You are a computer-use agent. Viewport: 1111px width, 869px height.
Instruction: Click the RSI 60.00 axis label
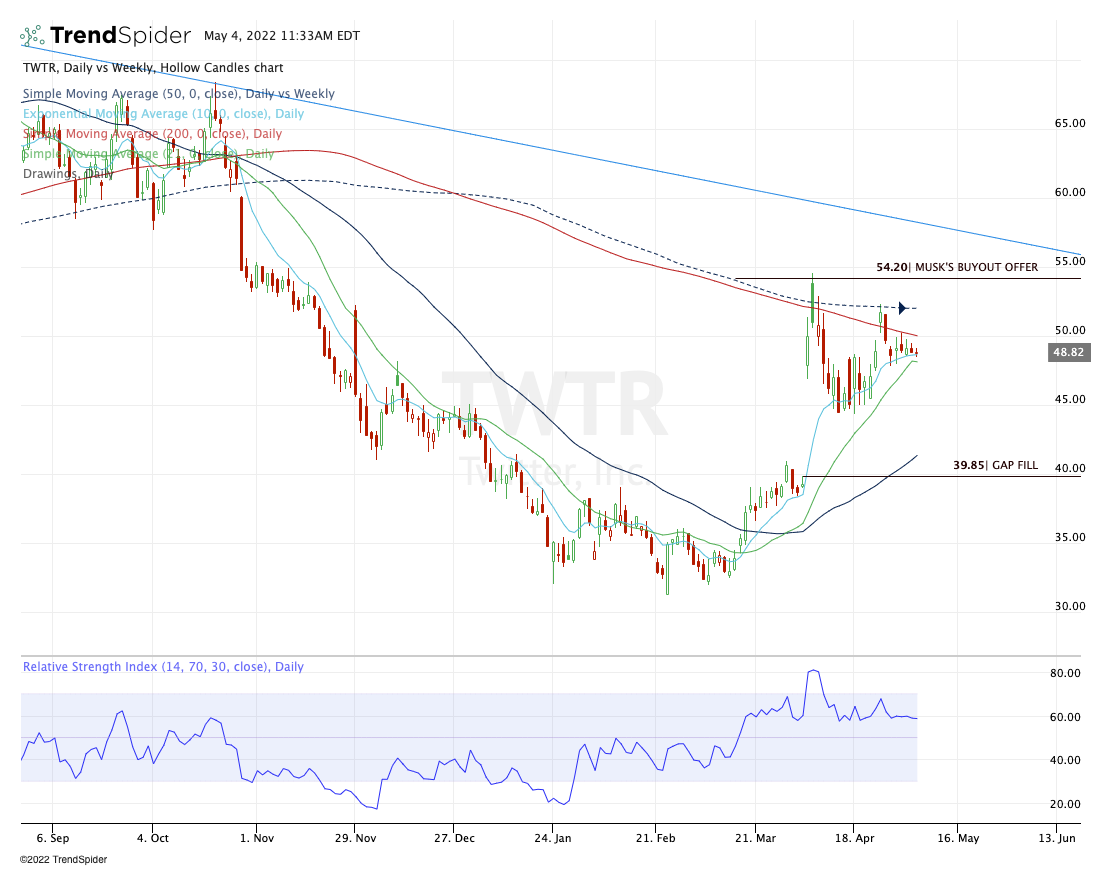click(x=1065, y=717)
